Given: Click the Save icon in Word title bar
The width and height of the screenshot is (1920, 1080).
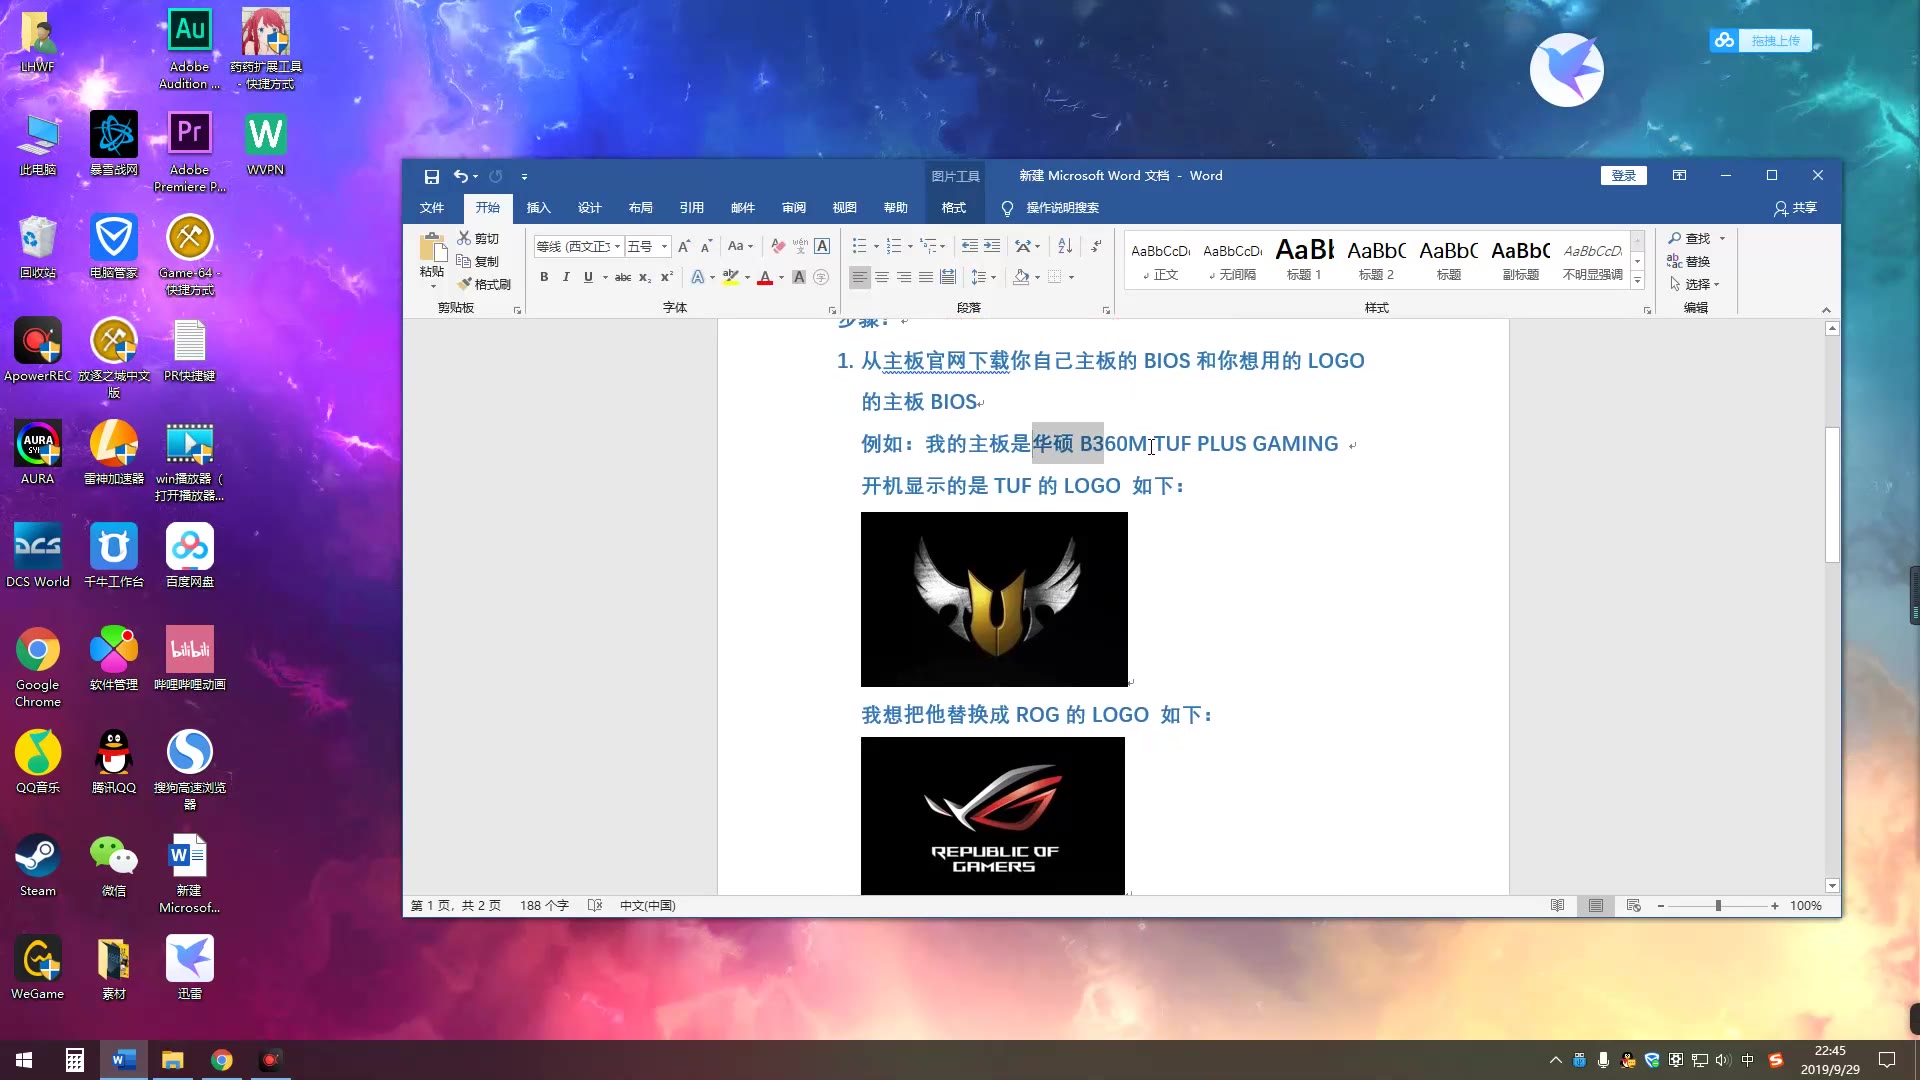Looking at the screenshot, I should [x=431, y=176].
